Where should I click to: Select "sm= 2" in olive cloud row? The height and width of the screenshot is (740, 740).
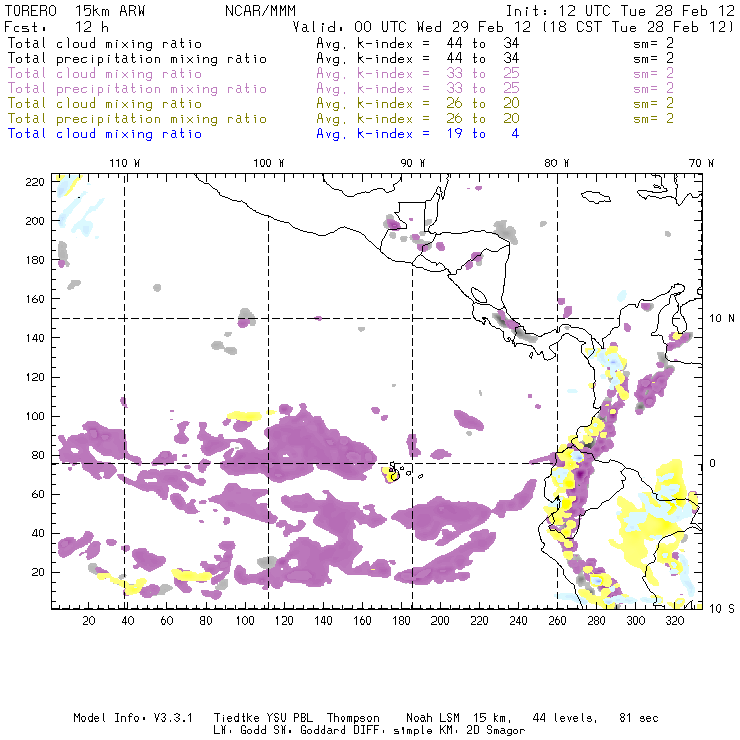[x=653, y=103]
